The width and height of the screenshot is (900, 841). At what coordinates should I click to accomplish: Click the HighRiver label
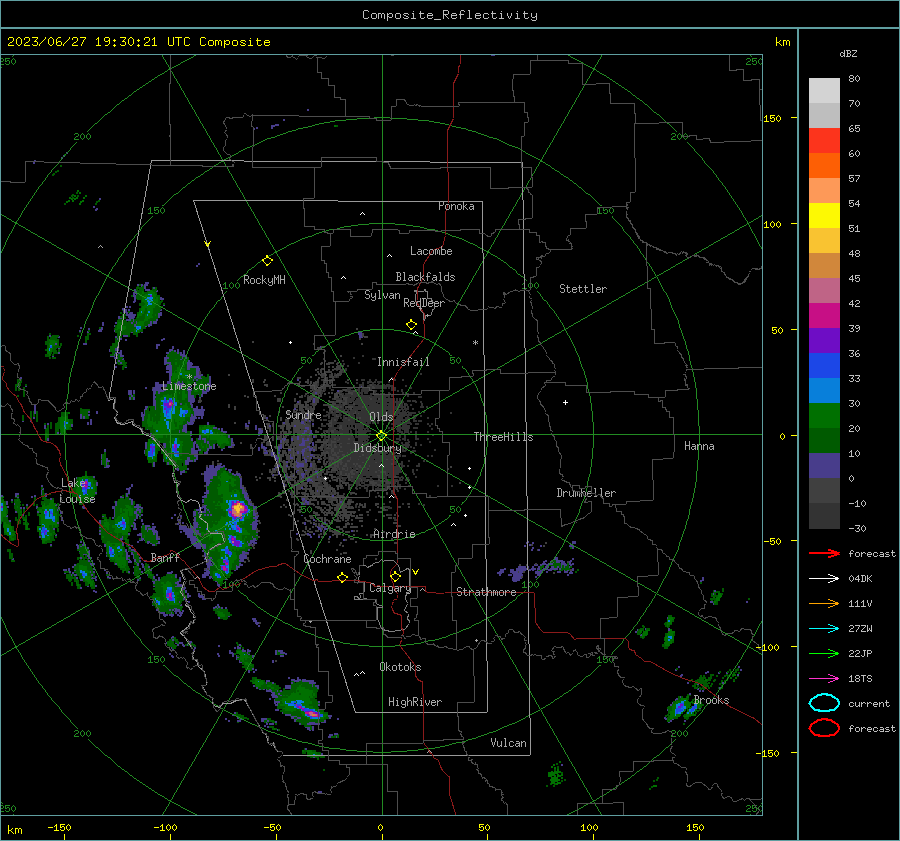click(x=414, y=702)
